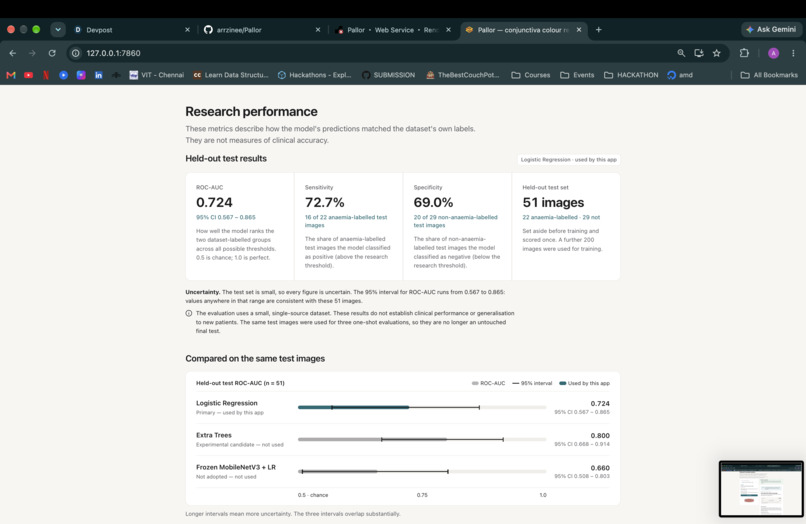The height and width of the screenshot is (524, 806).
Task: Click the Specificity value 69.0%
Action: tap(433, 203)
